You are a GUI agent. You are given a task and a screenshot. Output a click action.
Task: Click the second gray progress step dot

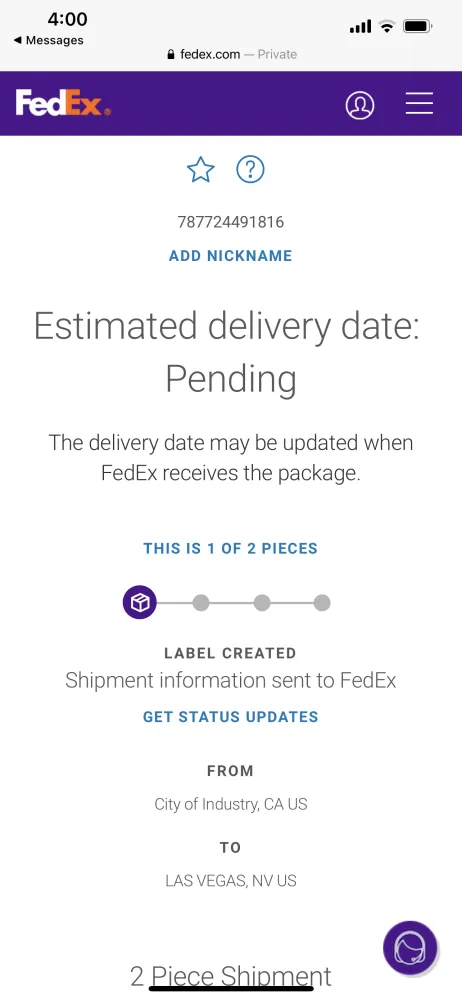click(x=201, y=603)
